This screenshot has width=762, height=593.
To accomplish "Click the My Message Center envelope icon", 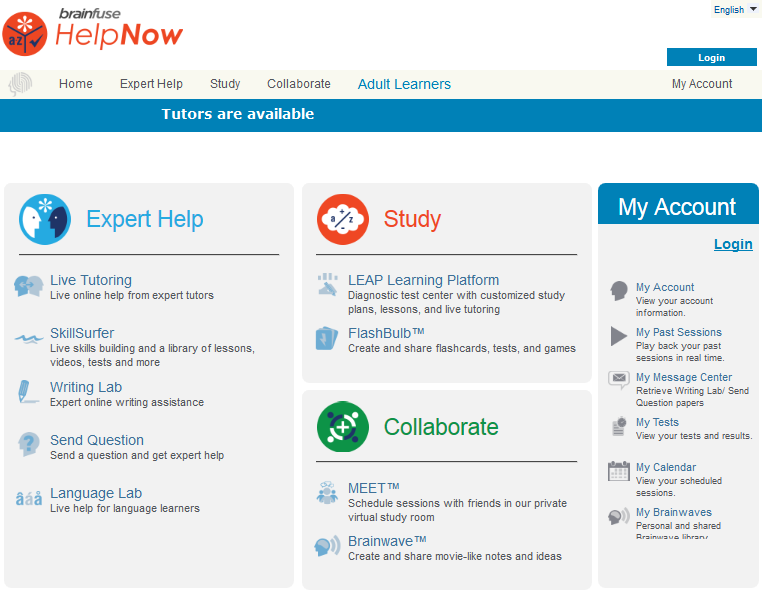I will click(619, 380).
